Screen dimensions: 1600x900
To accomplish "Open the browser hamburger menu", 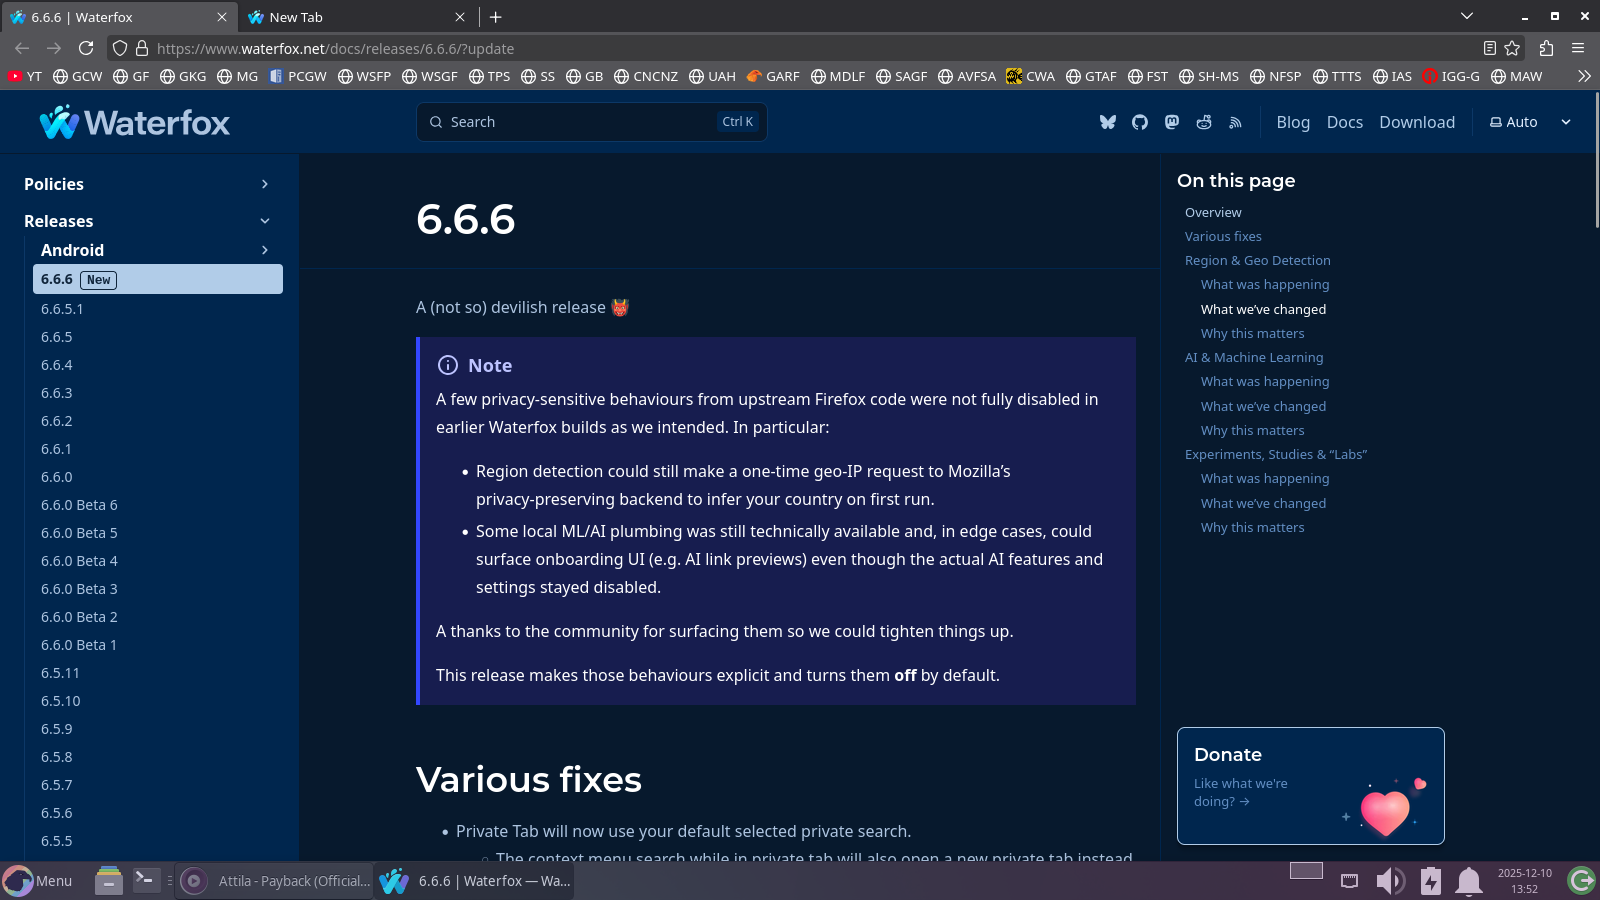I will pyautogui.click(x=1578, y=48).
